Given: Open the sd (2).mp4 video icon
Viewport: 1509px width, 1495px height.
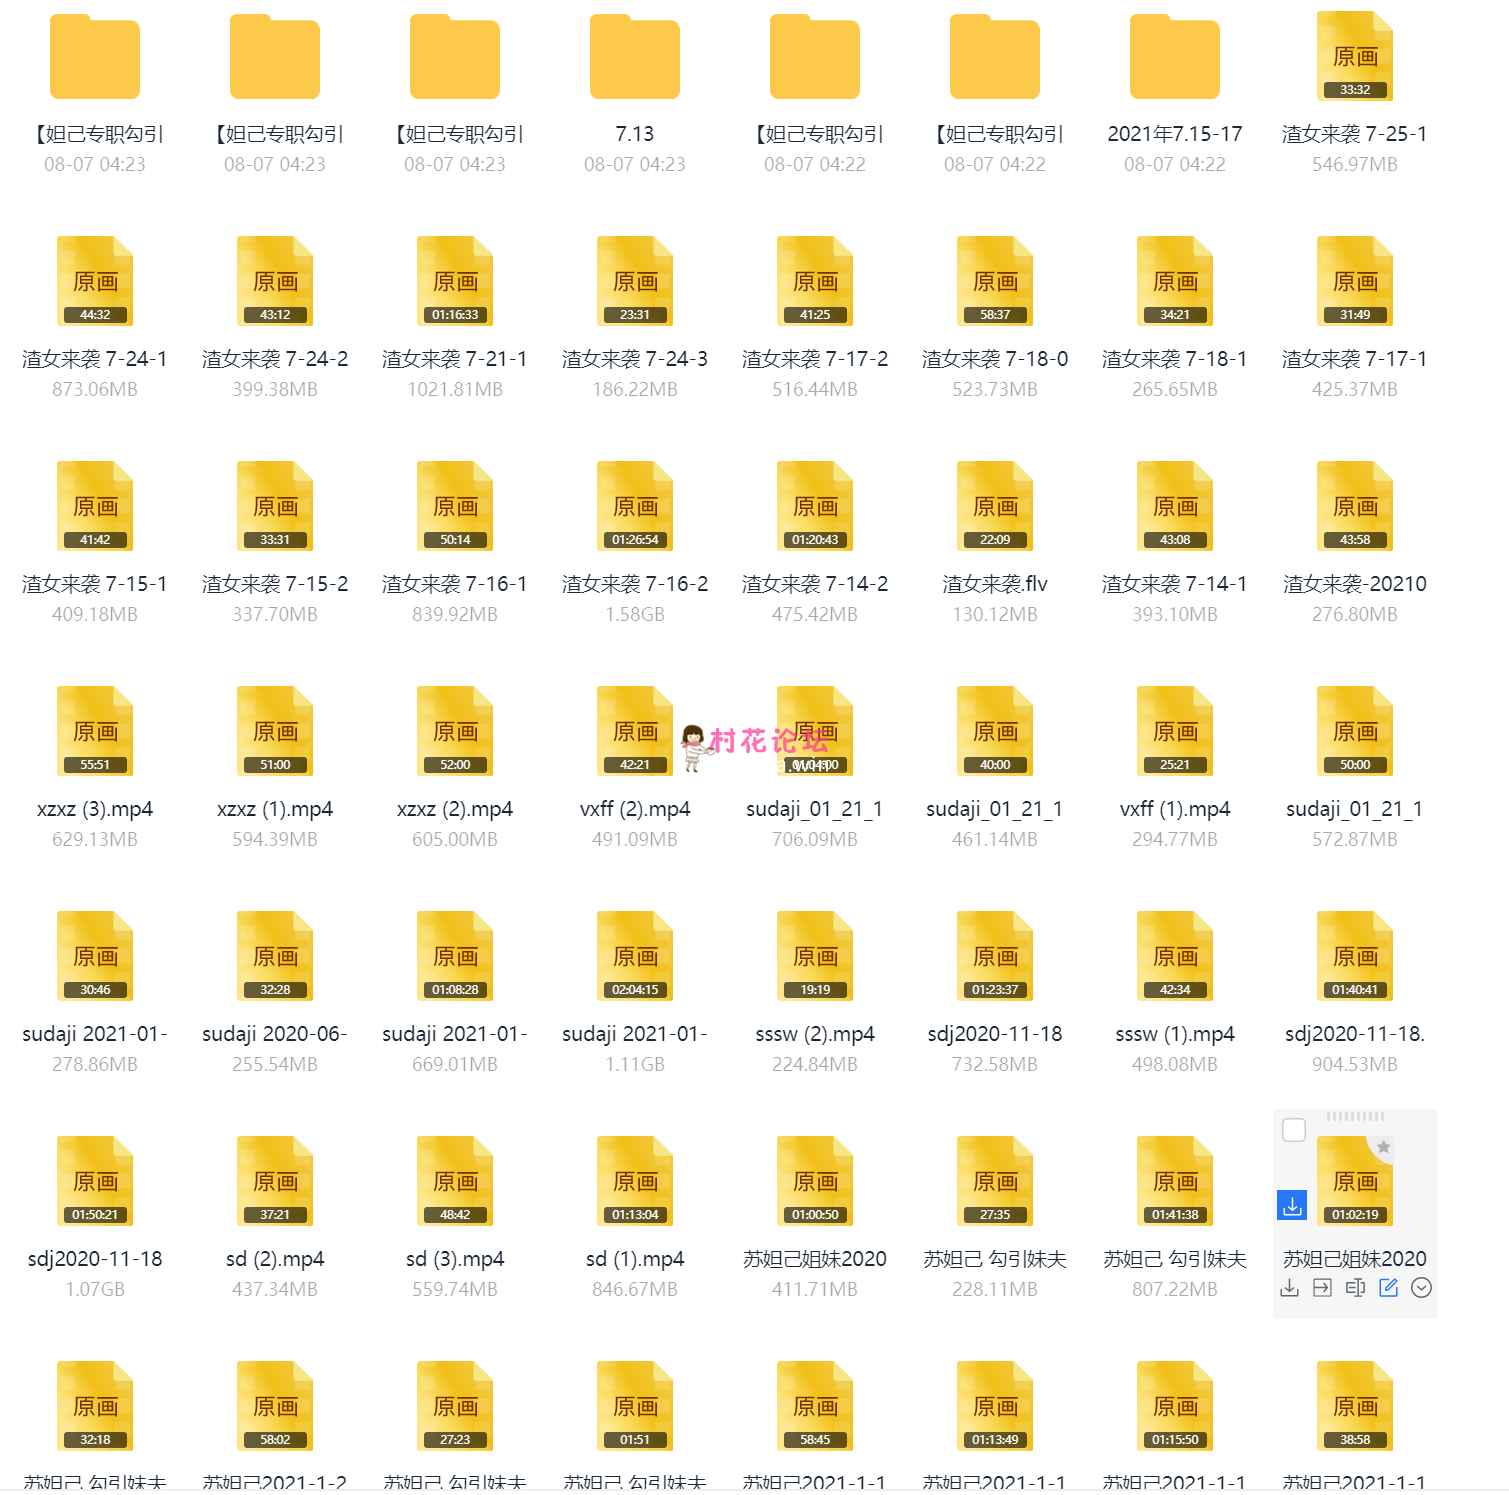Looking at the screenshot, I should coord(275,1181).
